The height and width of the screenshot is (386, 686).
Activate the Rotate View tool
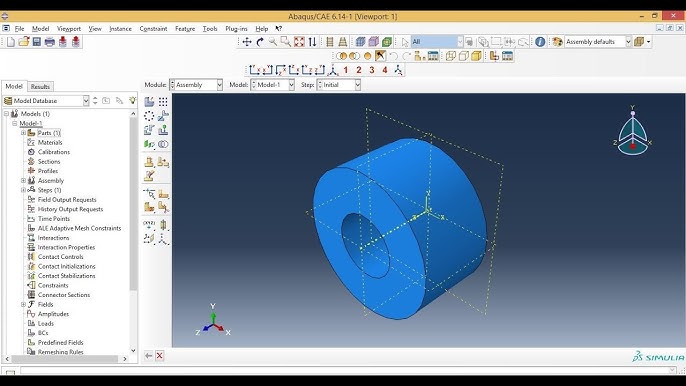[x=260, y=42]
